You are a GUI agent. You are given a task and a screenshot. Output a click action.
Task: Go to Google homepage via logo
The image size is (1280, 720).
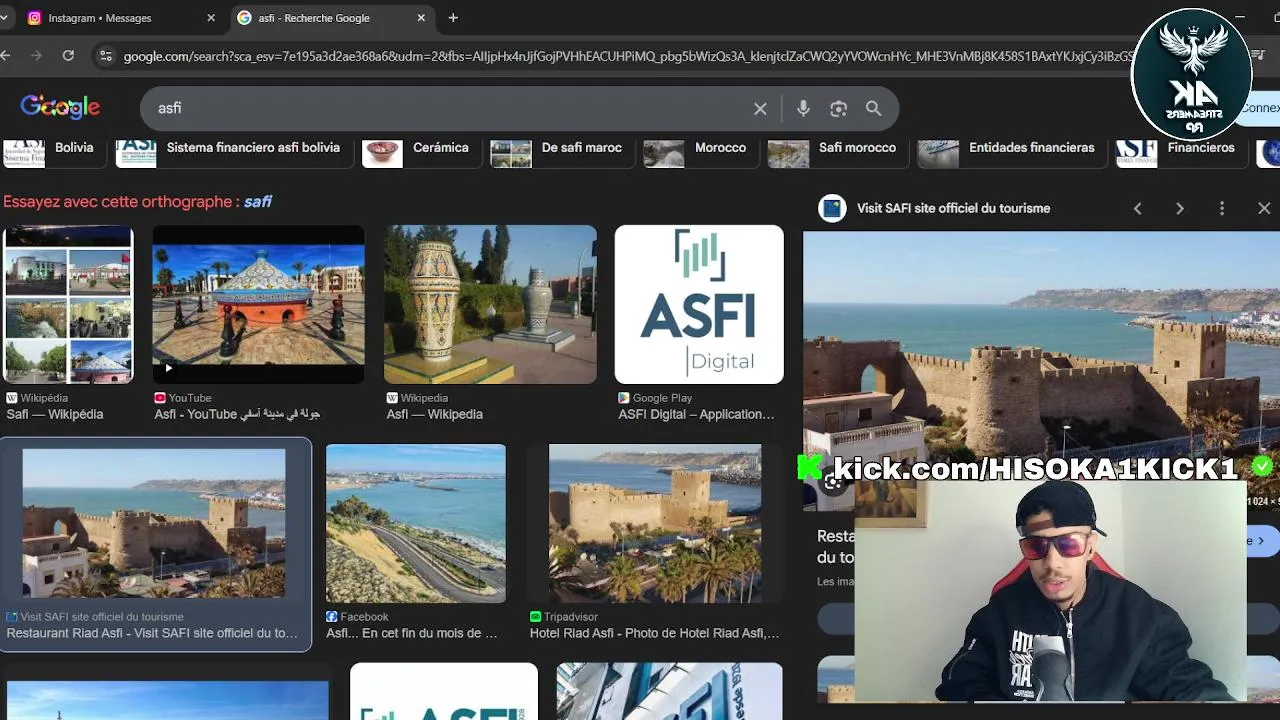coord(60,107)
